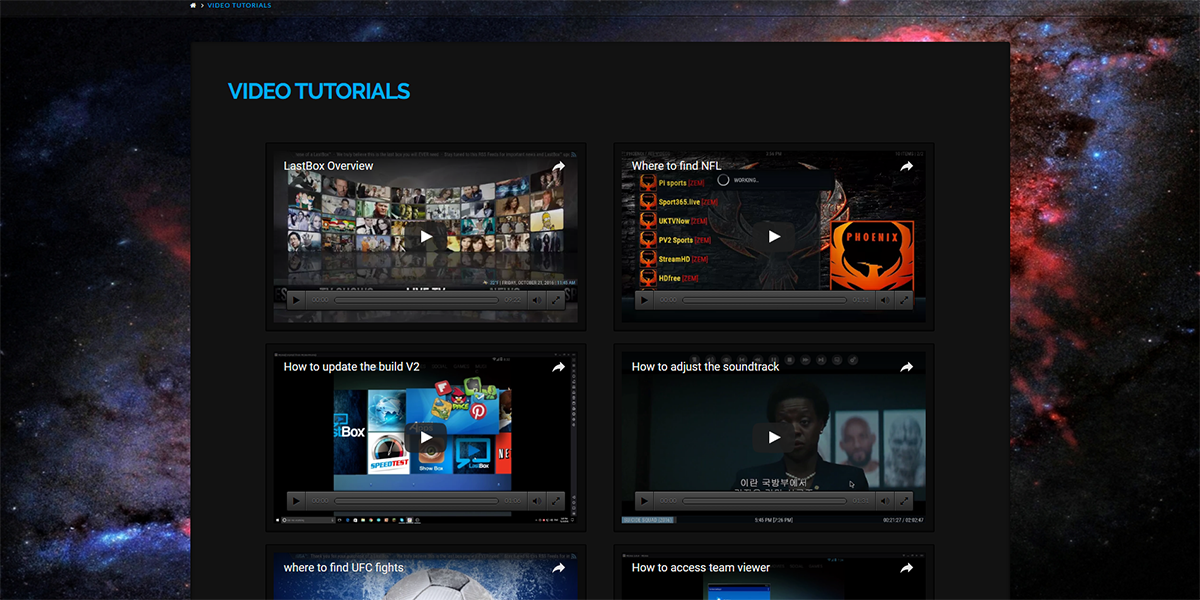The width and height of the screenshot is (1200, 600).
Task: Click control-bar play on Where to find NFL
Action: 644,299
